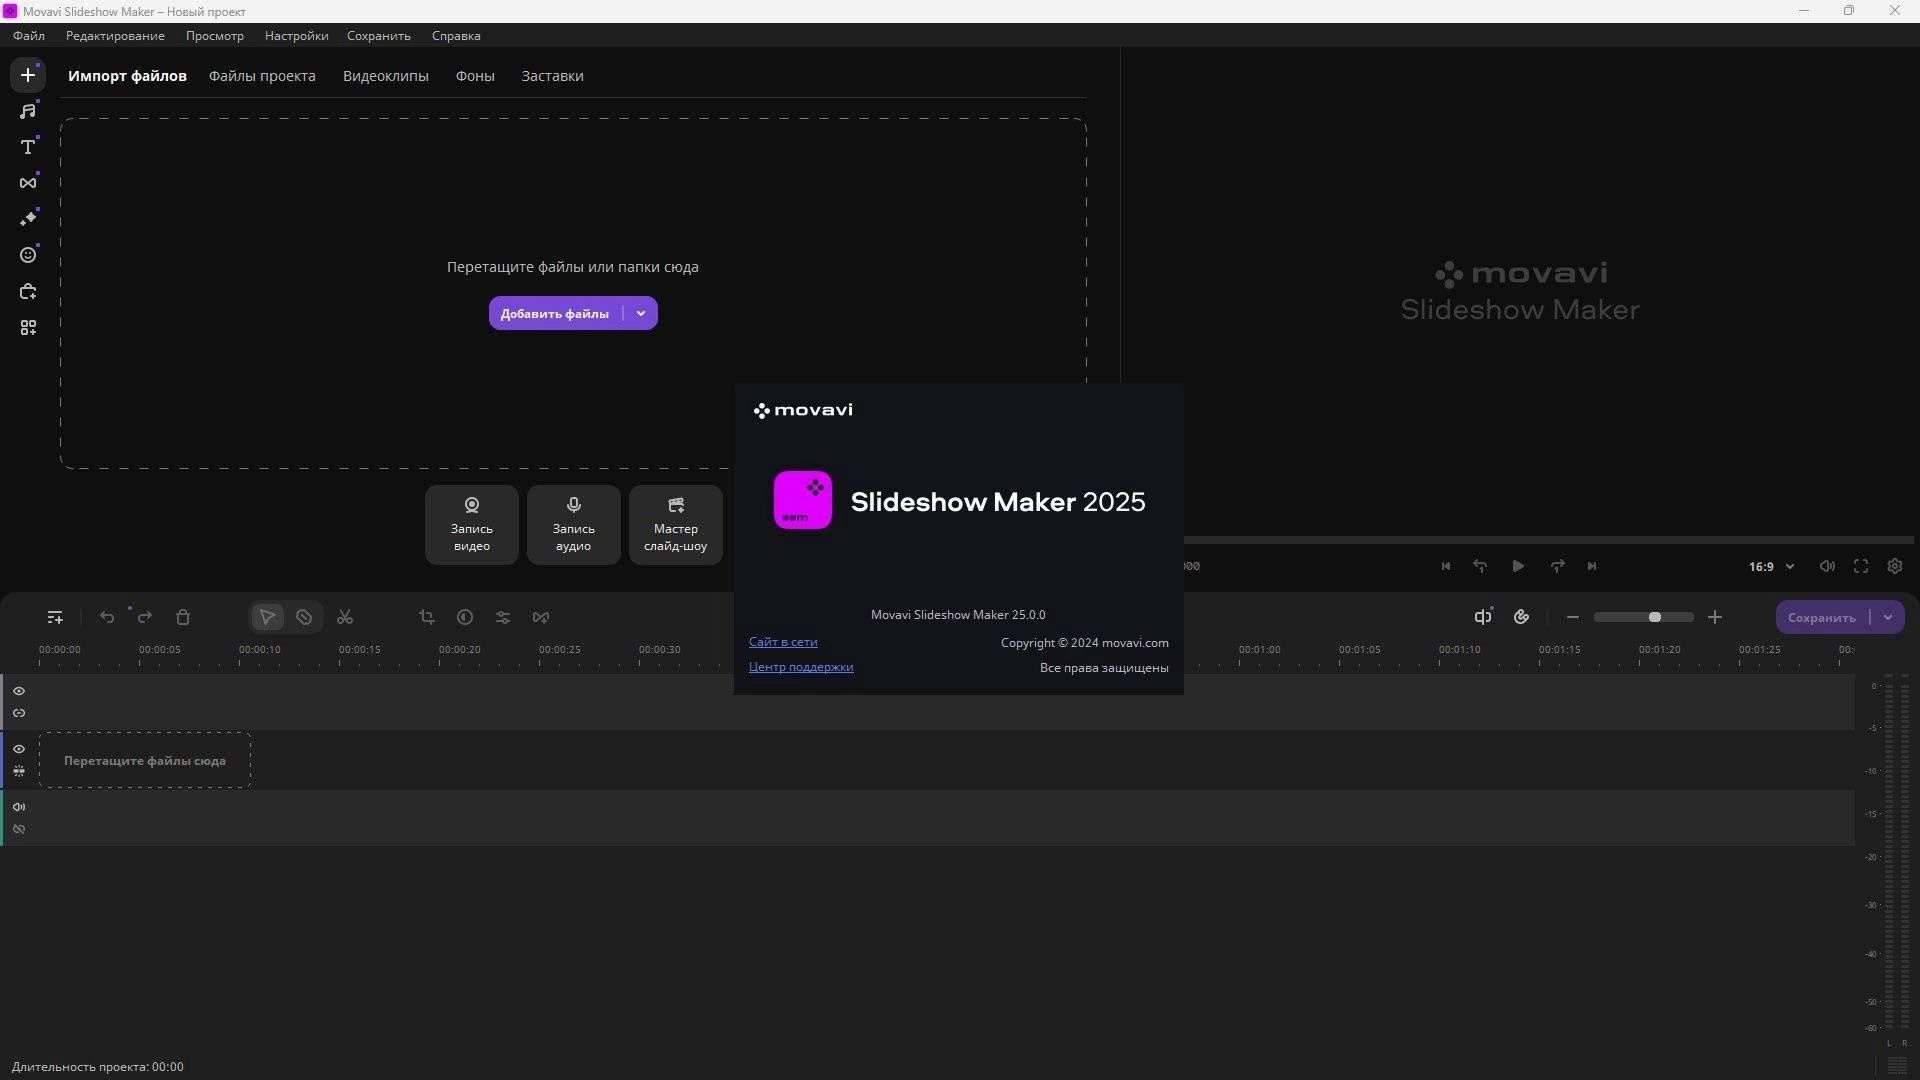Image resolution: width=1920 pixels, height=1080 pixels.
Task: Jump to next clip in player
Action: (x=1592, y=566)
